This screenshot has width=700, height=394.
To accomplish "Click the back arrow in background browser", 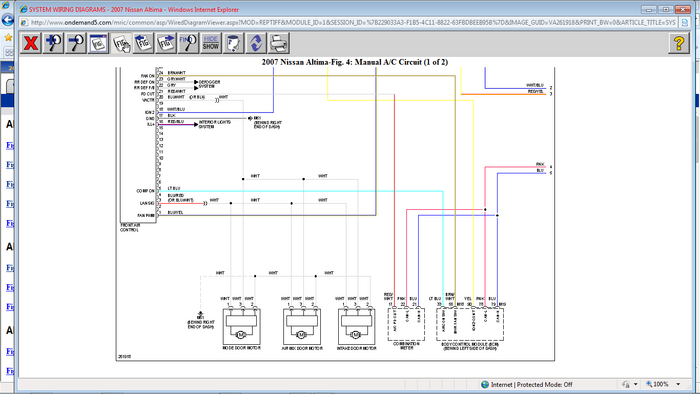I will (x=8, y=20).
